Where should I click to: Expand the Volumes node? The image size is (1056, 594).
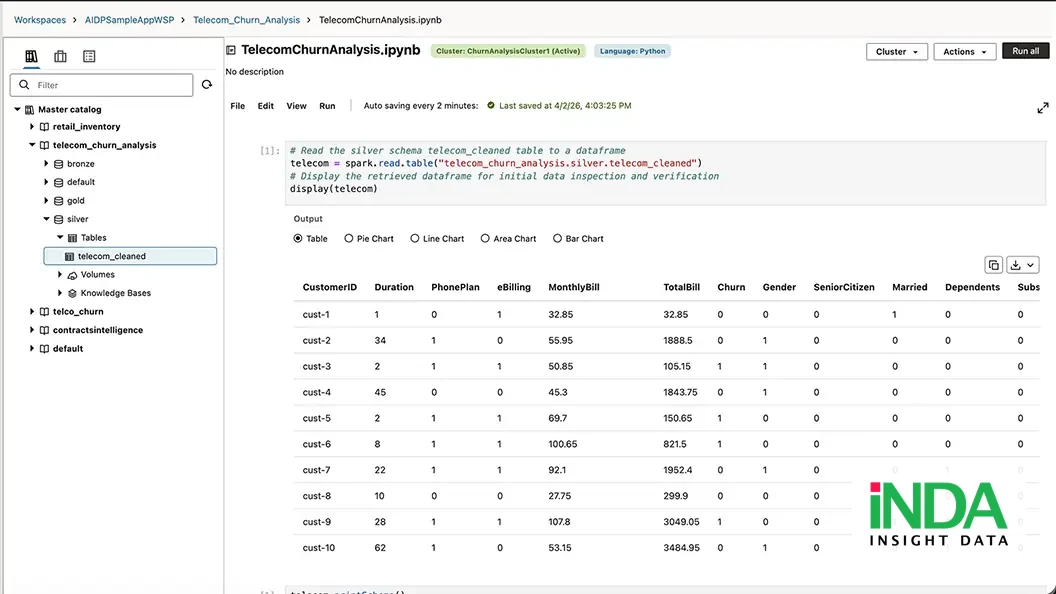click(x=60, y=275)
